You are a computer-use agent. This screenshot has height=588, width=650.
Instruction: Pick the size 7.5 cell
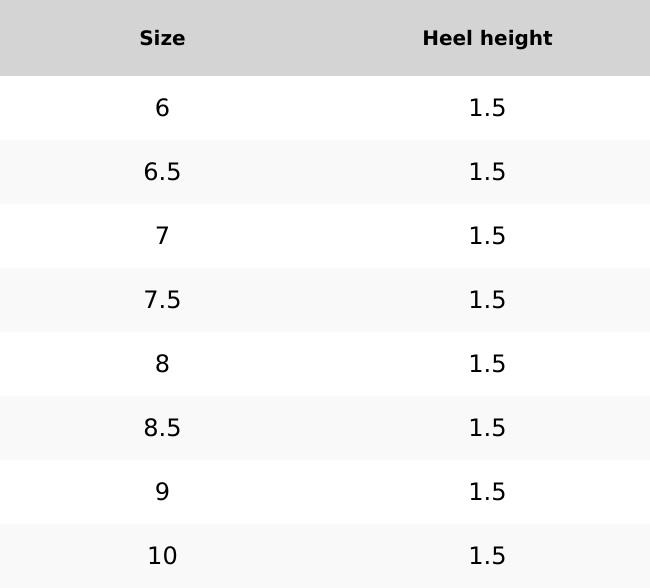click(162, 300)
